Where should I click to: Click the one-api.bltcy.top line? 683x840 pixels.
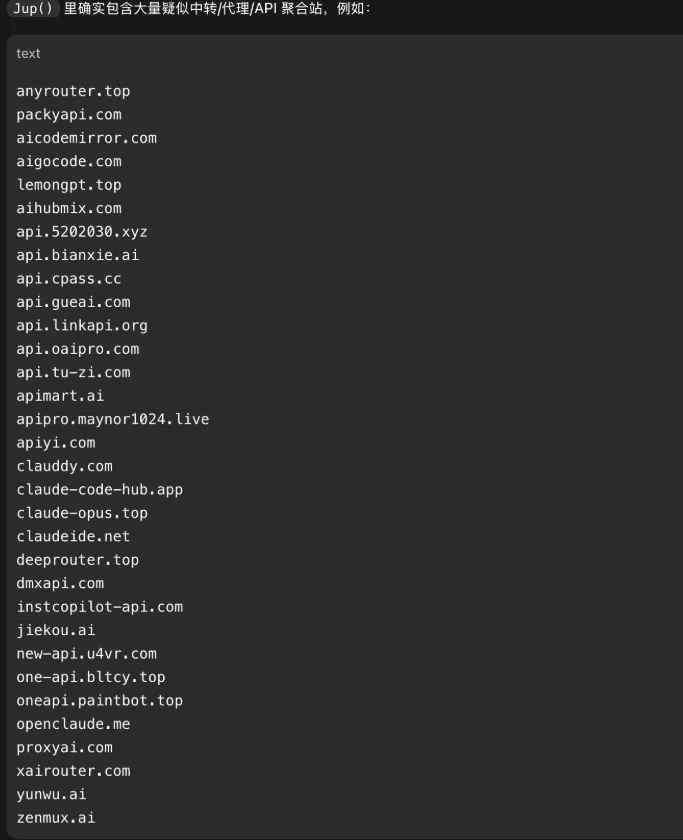91,677
